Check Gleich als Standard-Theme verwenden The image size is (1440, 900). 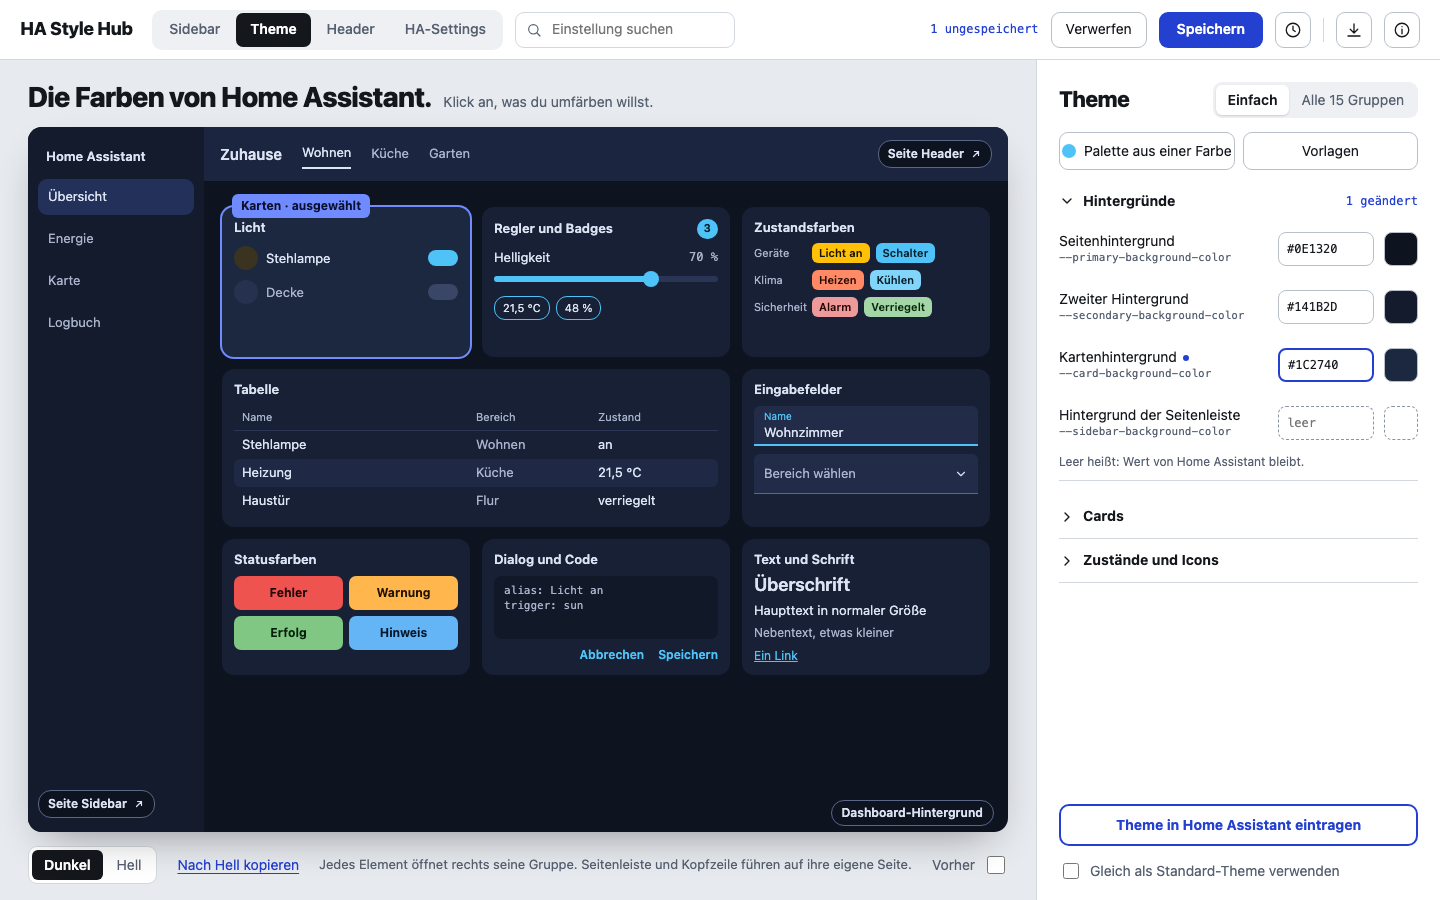(x=1071, y=871)
